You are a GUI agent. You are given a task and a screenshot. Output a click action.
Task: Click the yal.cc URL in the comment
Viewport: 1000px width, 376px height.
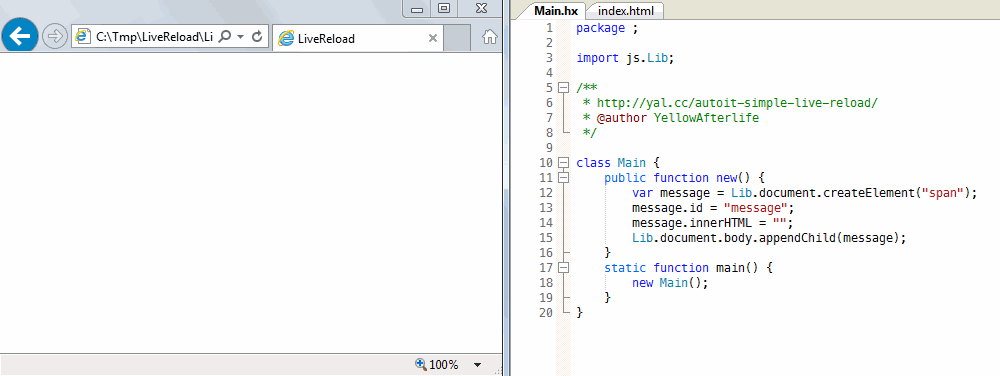pos(737,103)
